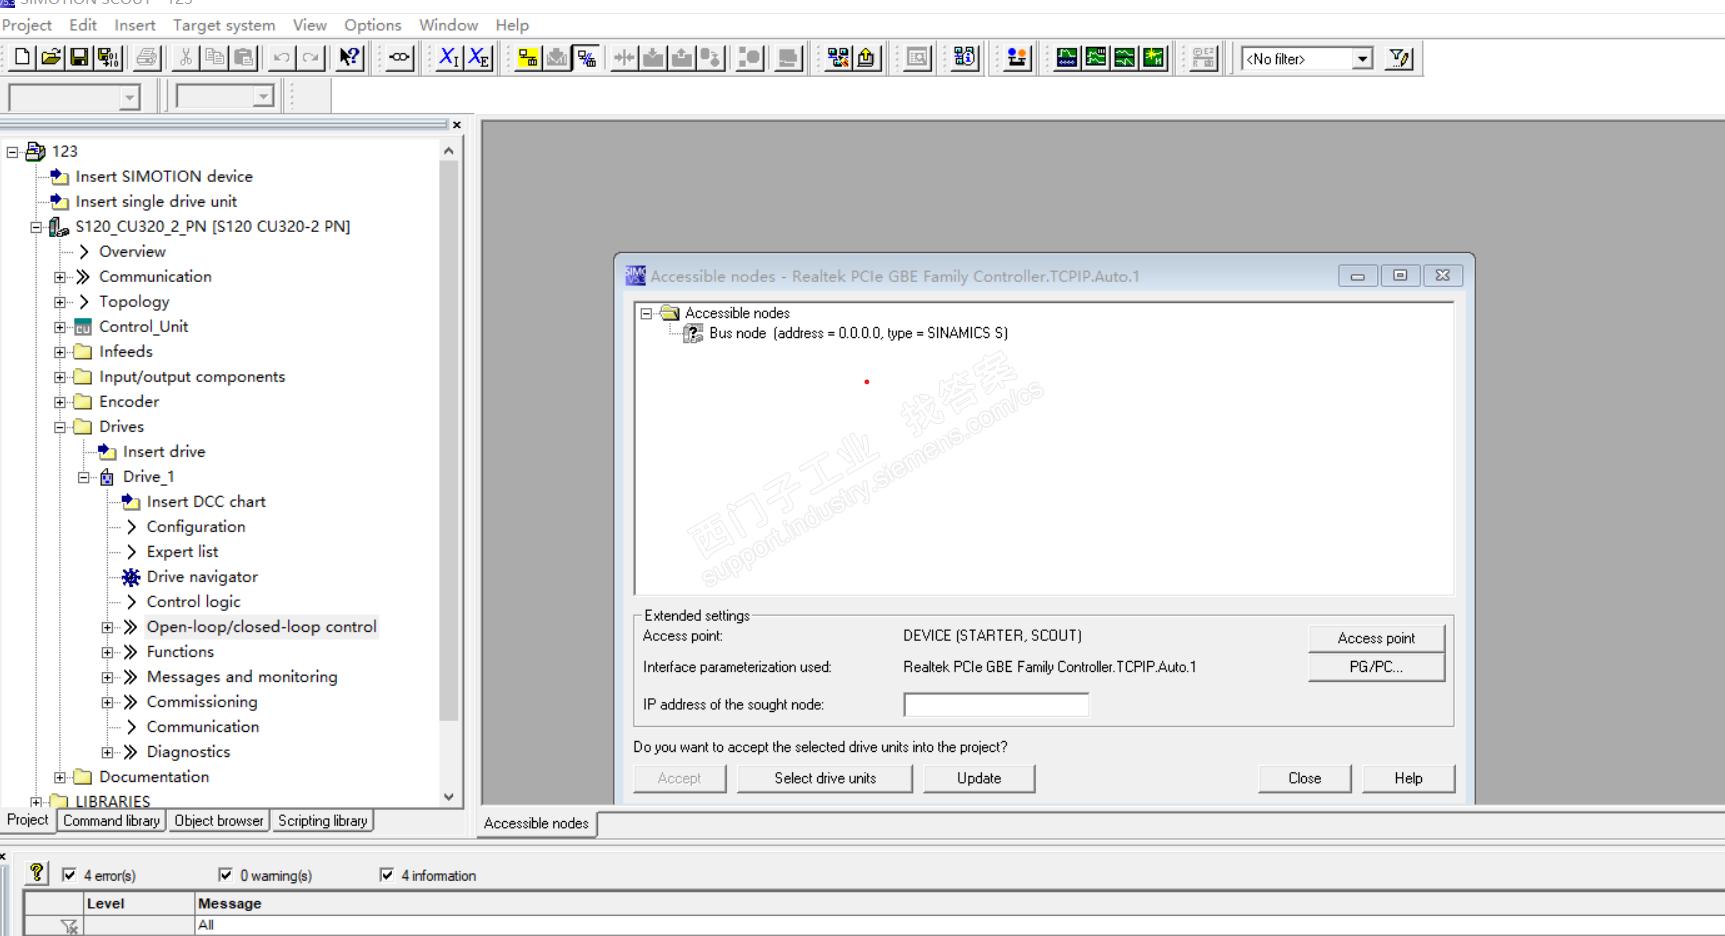Collapse Accessible nodes folder in dialog
Image resolution: width=1725 pixels, height=936 pixels.
(x=646, y=313)
